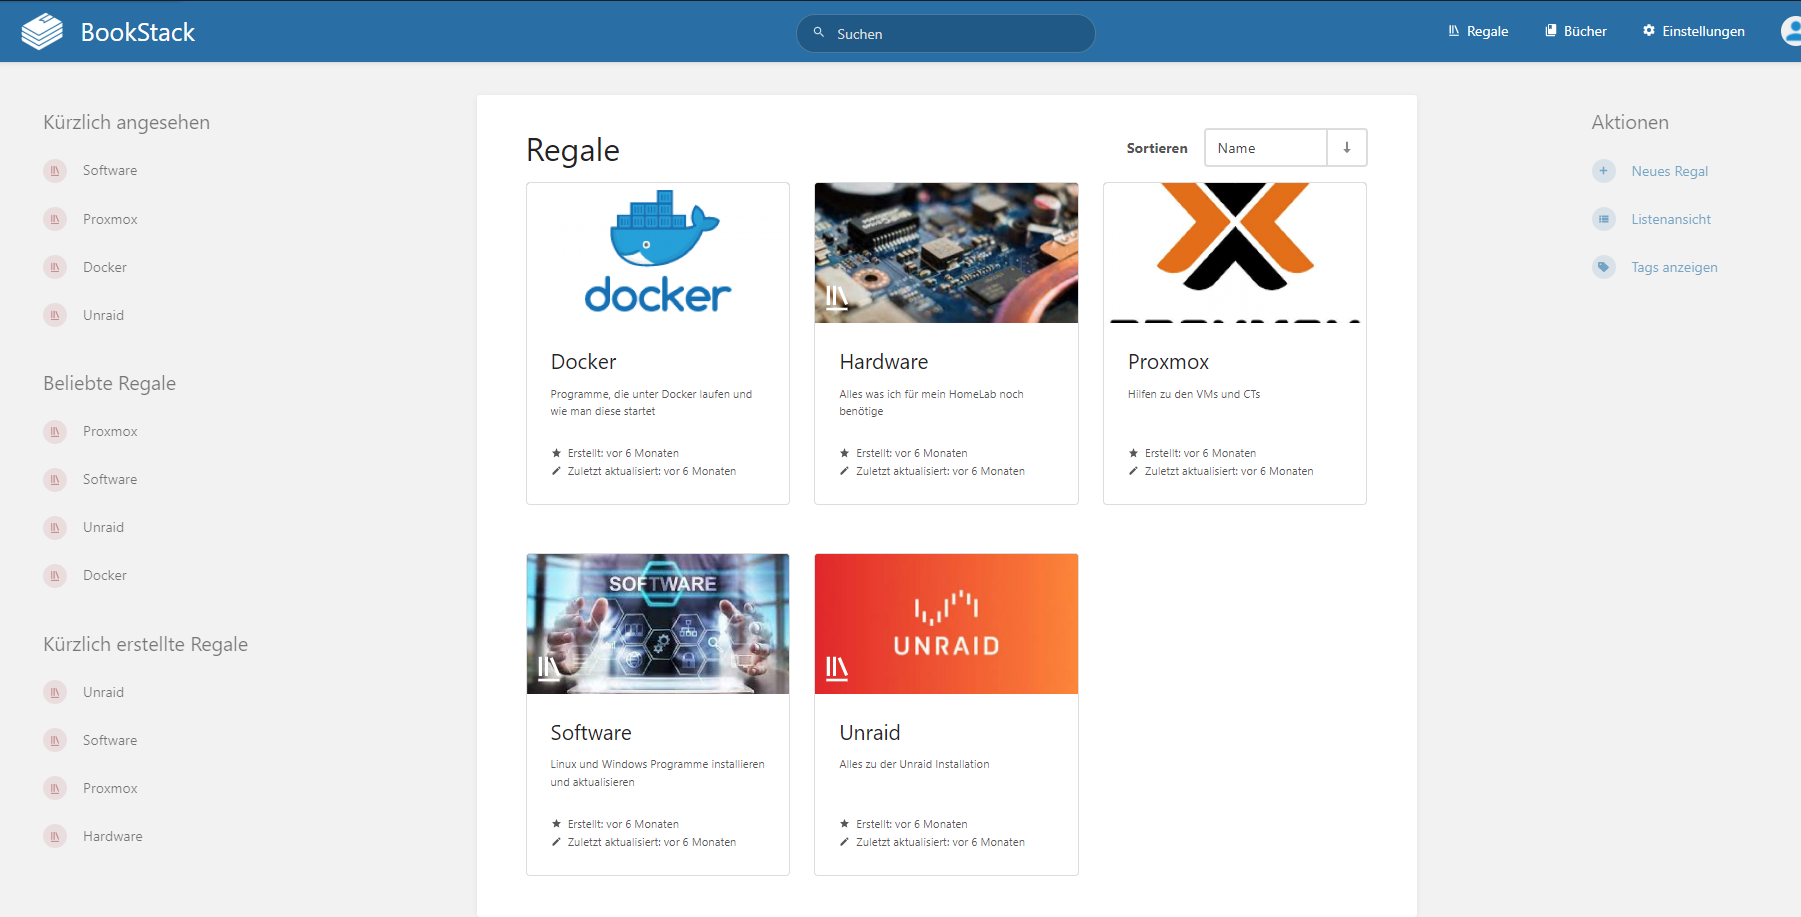Open Unraid link in Kürzlich angesehen
The image size is (1801, 917).
pyautogui.click(x=103, y=315)
